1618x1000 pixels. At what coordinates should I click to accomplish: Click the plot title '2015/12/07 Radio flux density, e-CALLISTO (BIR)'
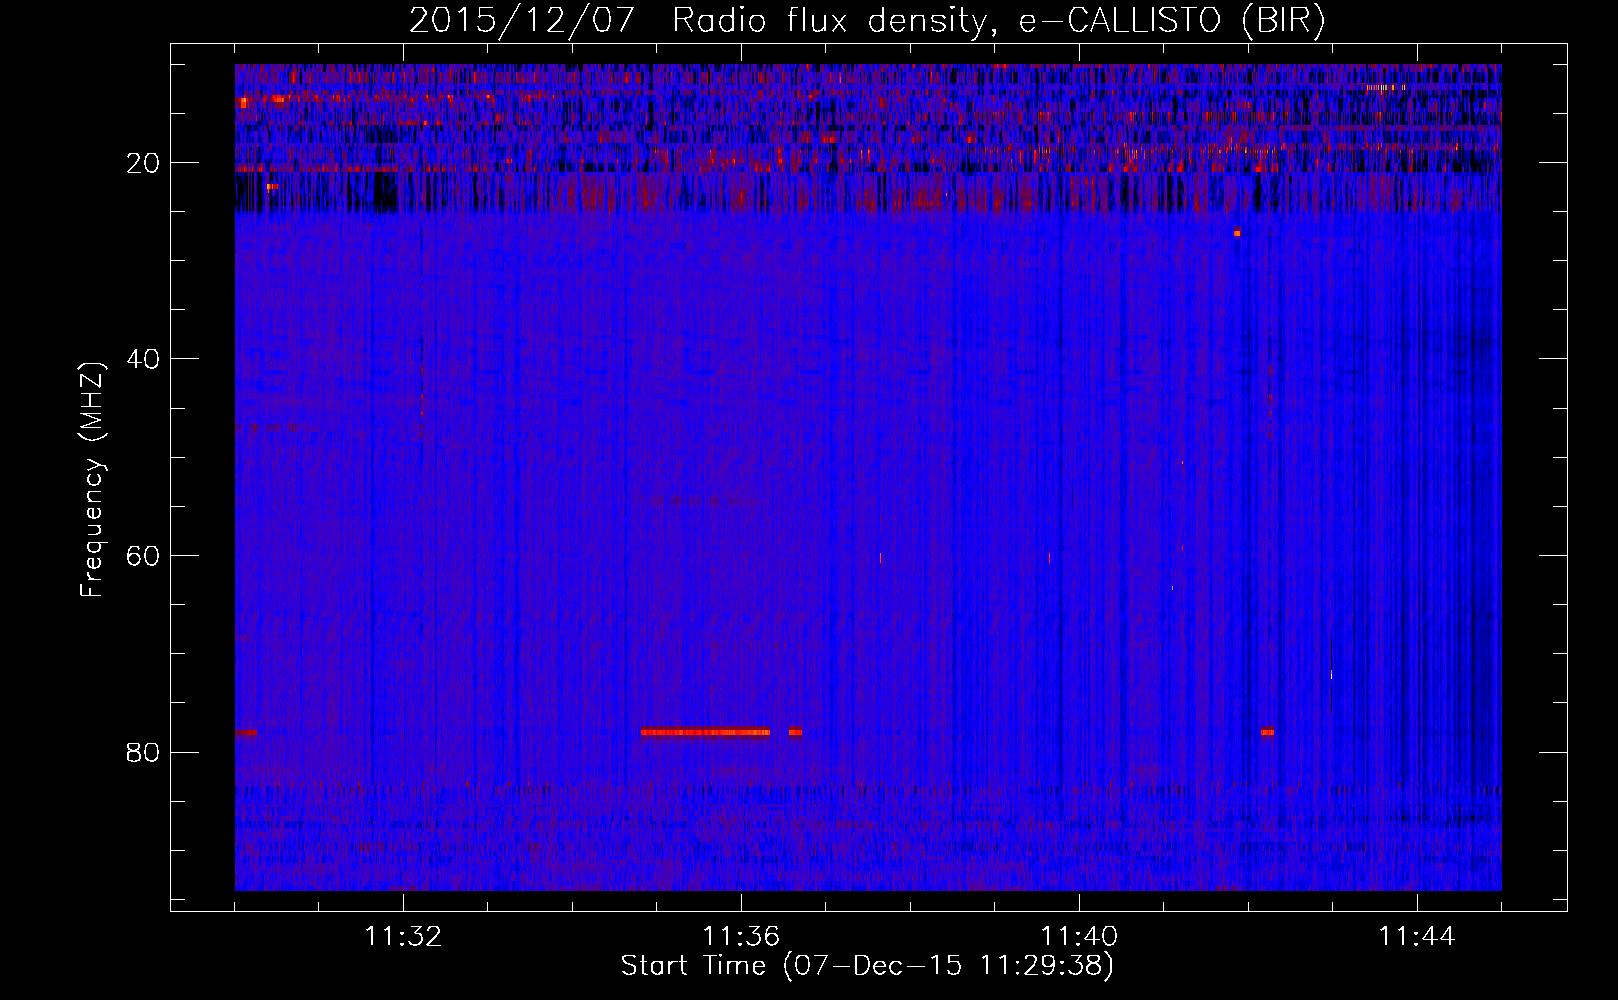tap(867, 20)
